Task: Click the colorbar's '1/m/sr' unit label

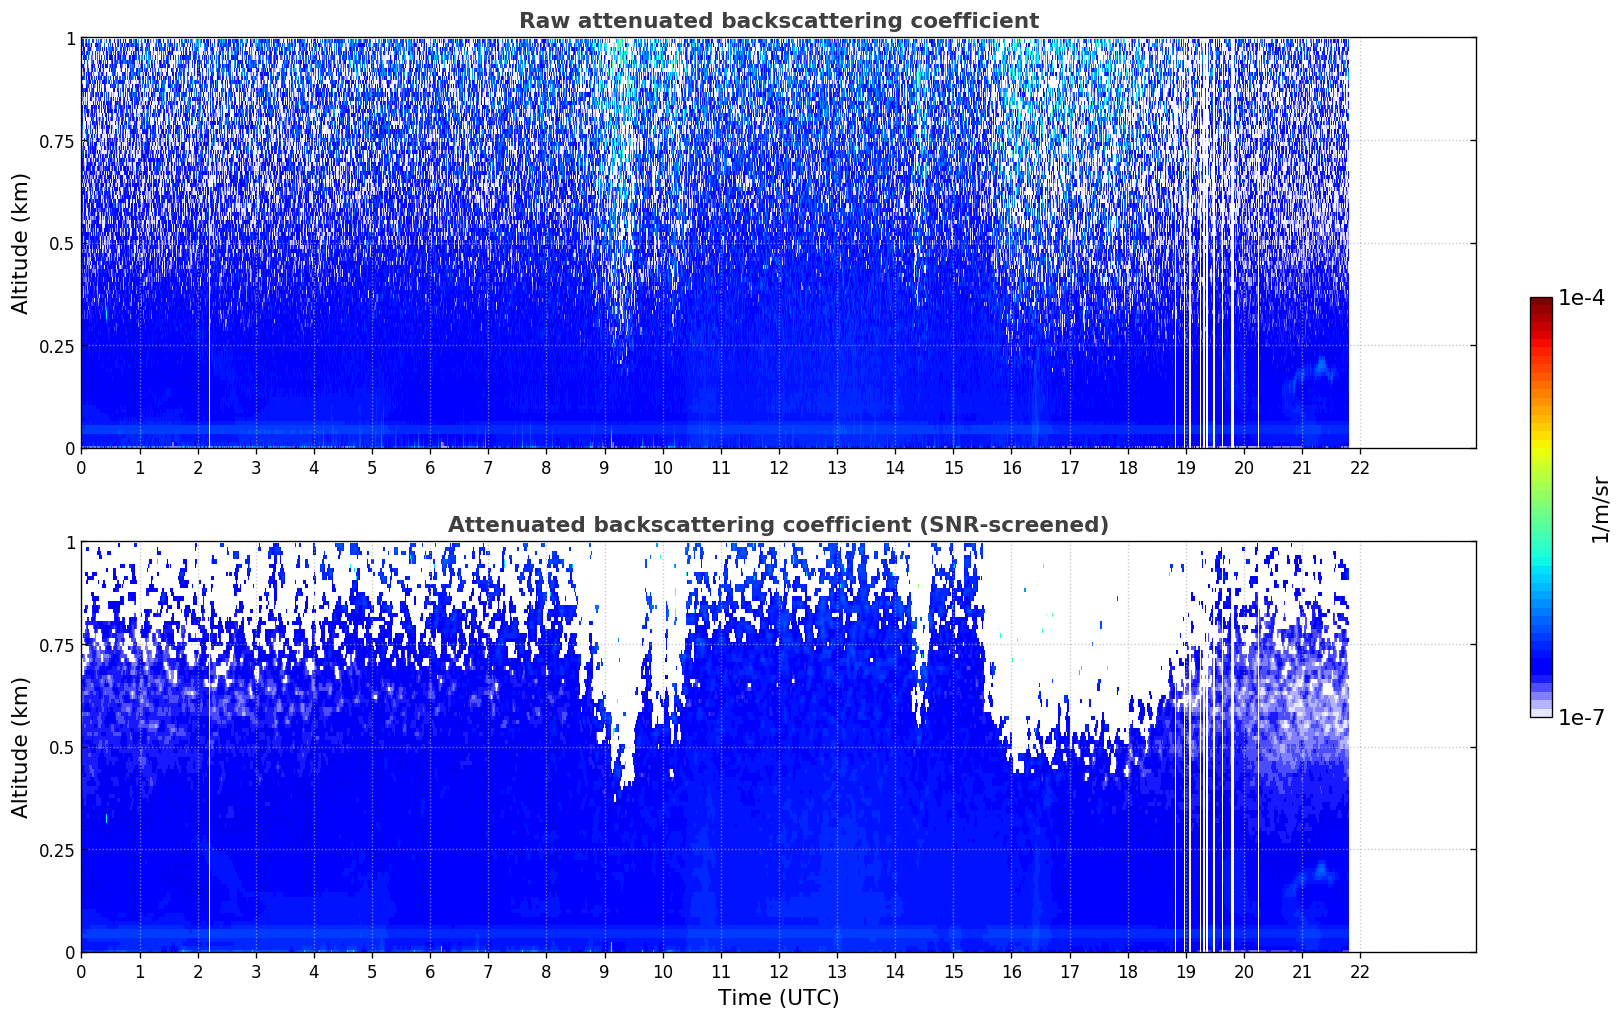Action: [x=1600, y=508]
